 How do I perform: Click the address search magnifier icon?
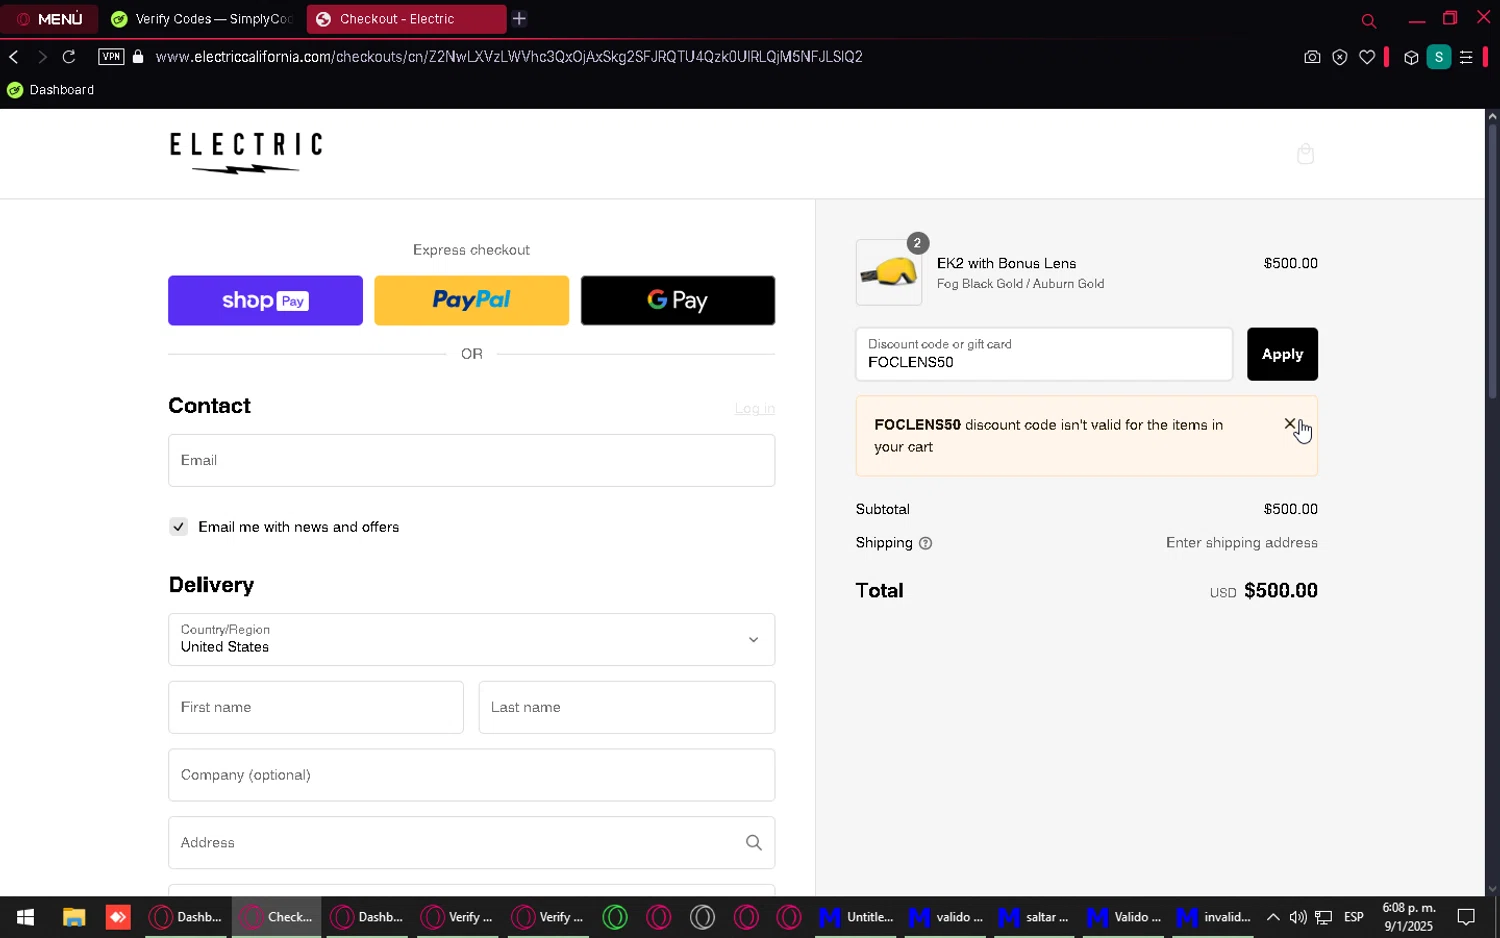tap(754, 843)
